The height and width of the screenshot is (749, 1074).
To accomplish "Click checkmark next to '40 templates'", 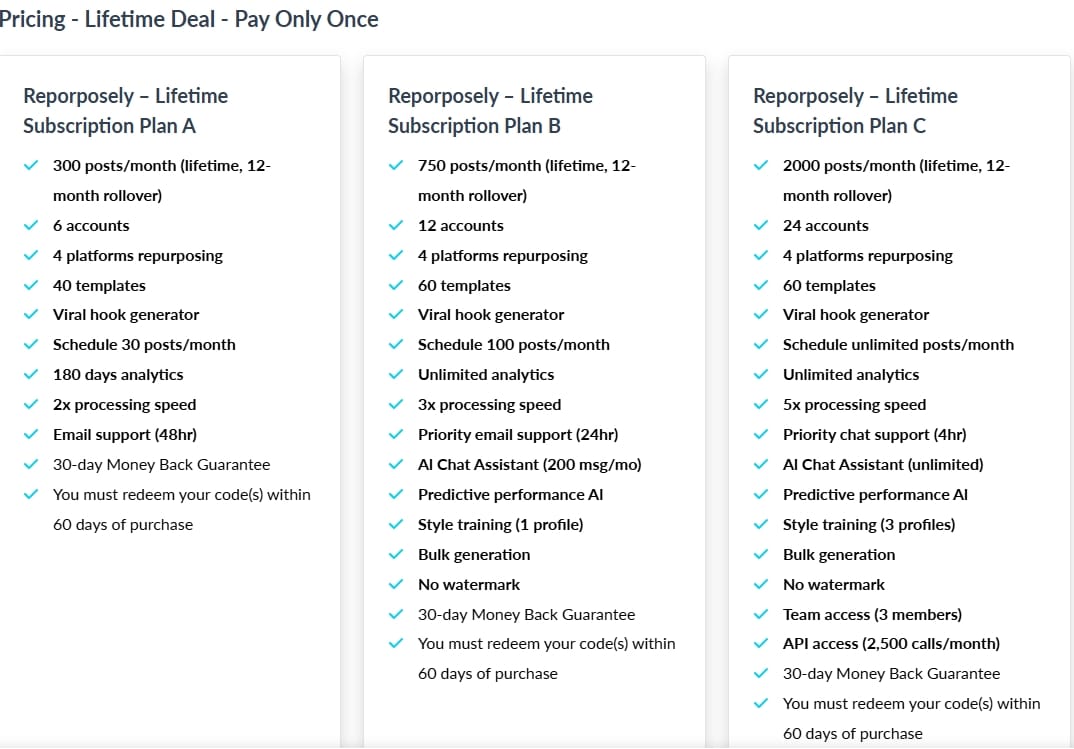I will 31,286.
